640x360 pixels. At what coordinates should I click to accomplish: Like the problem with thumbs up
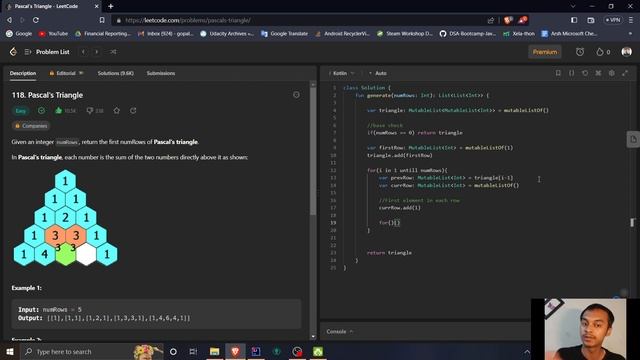pyautogui.click(x=65, y=111)
